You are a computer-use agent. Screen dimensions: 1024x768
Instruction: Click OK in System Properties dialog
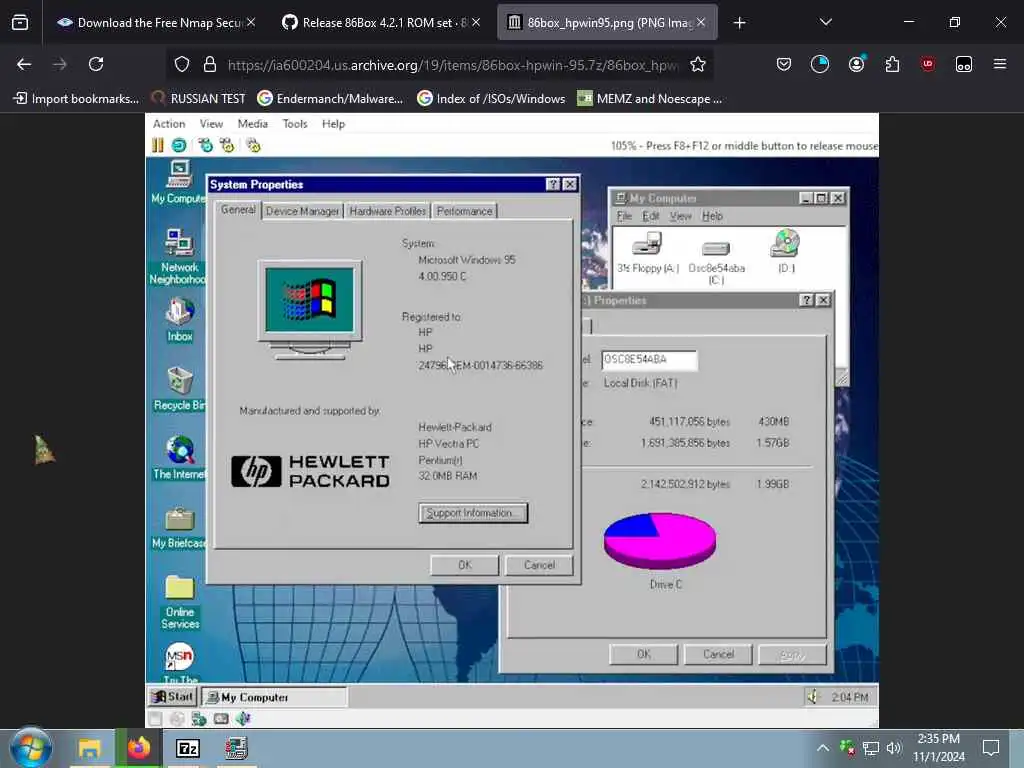coord(464,565)
